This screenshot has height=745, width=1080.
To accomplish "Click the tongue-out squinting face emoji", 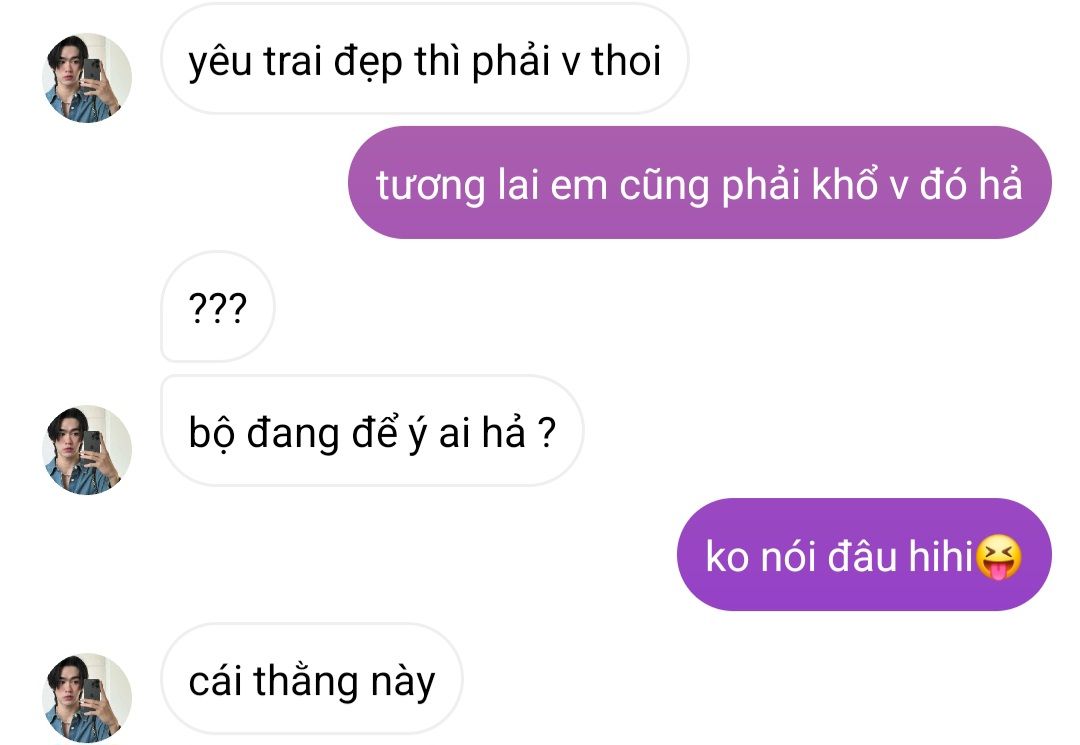I will click(x=999, y=556).
